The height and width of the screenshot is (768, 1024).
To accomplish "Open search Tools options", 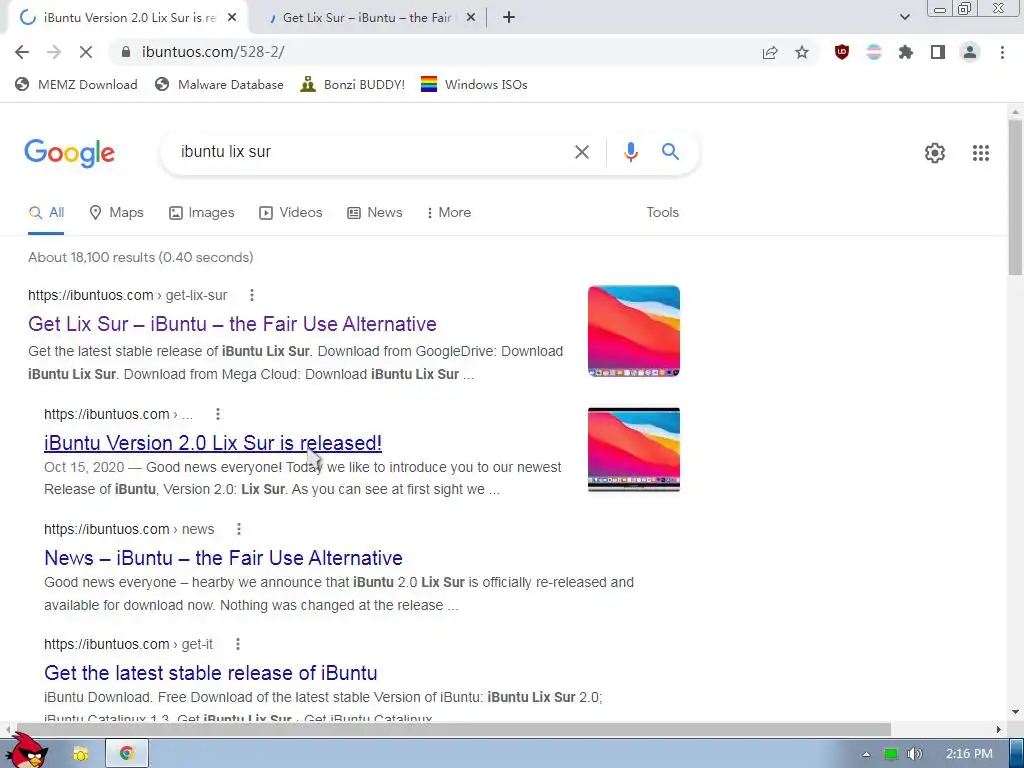I will pyautogui.click(x=662, y=212).
